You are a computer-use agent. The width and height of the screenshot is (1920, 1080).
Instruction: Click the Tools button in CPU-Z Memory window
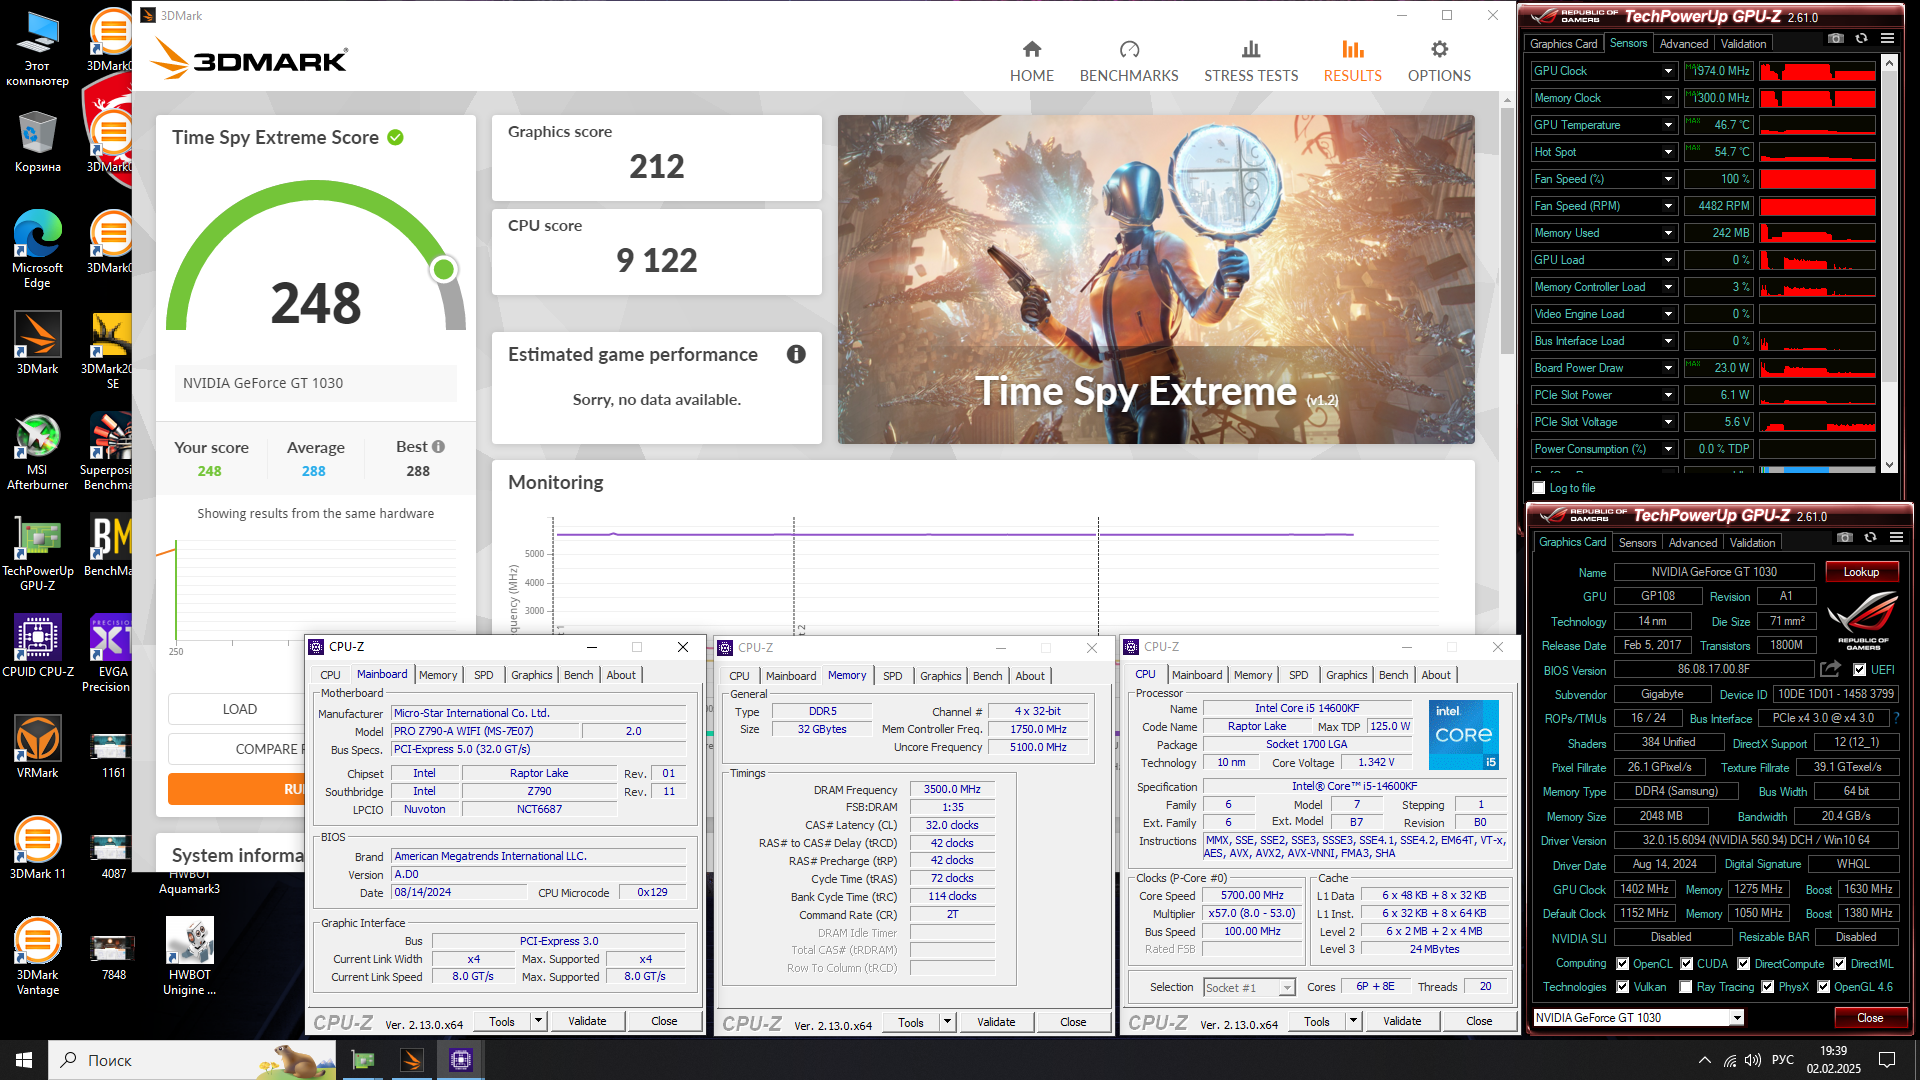click(911, 1022)
